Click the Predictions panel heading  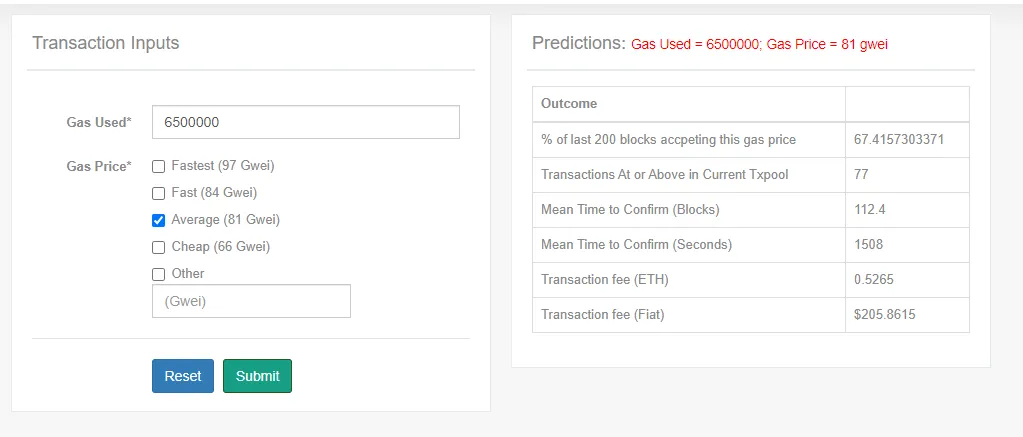coord(579,43)
